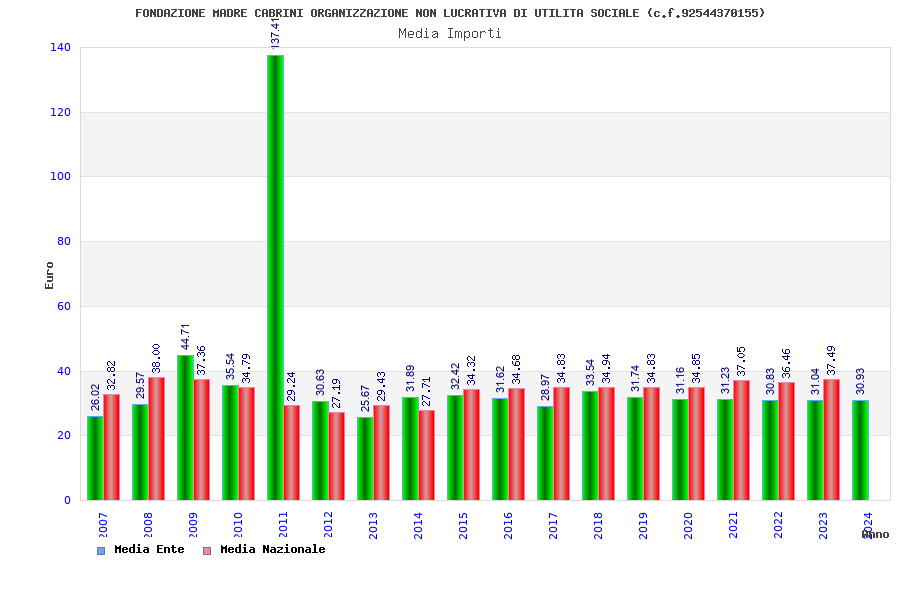This screenshot has height=600, width=900.
Task: Click the 2008 year axis label
Action: 148,525
